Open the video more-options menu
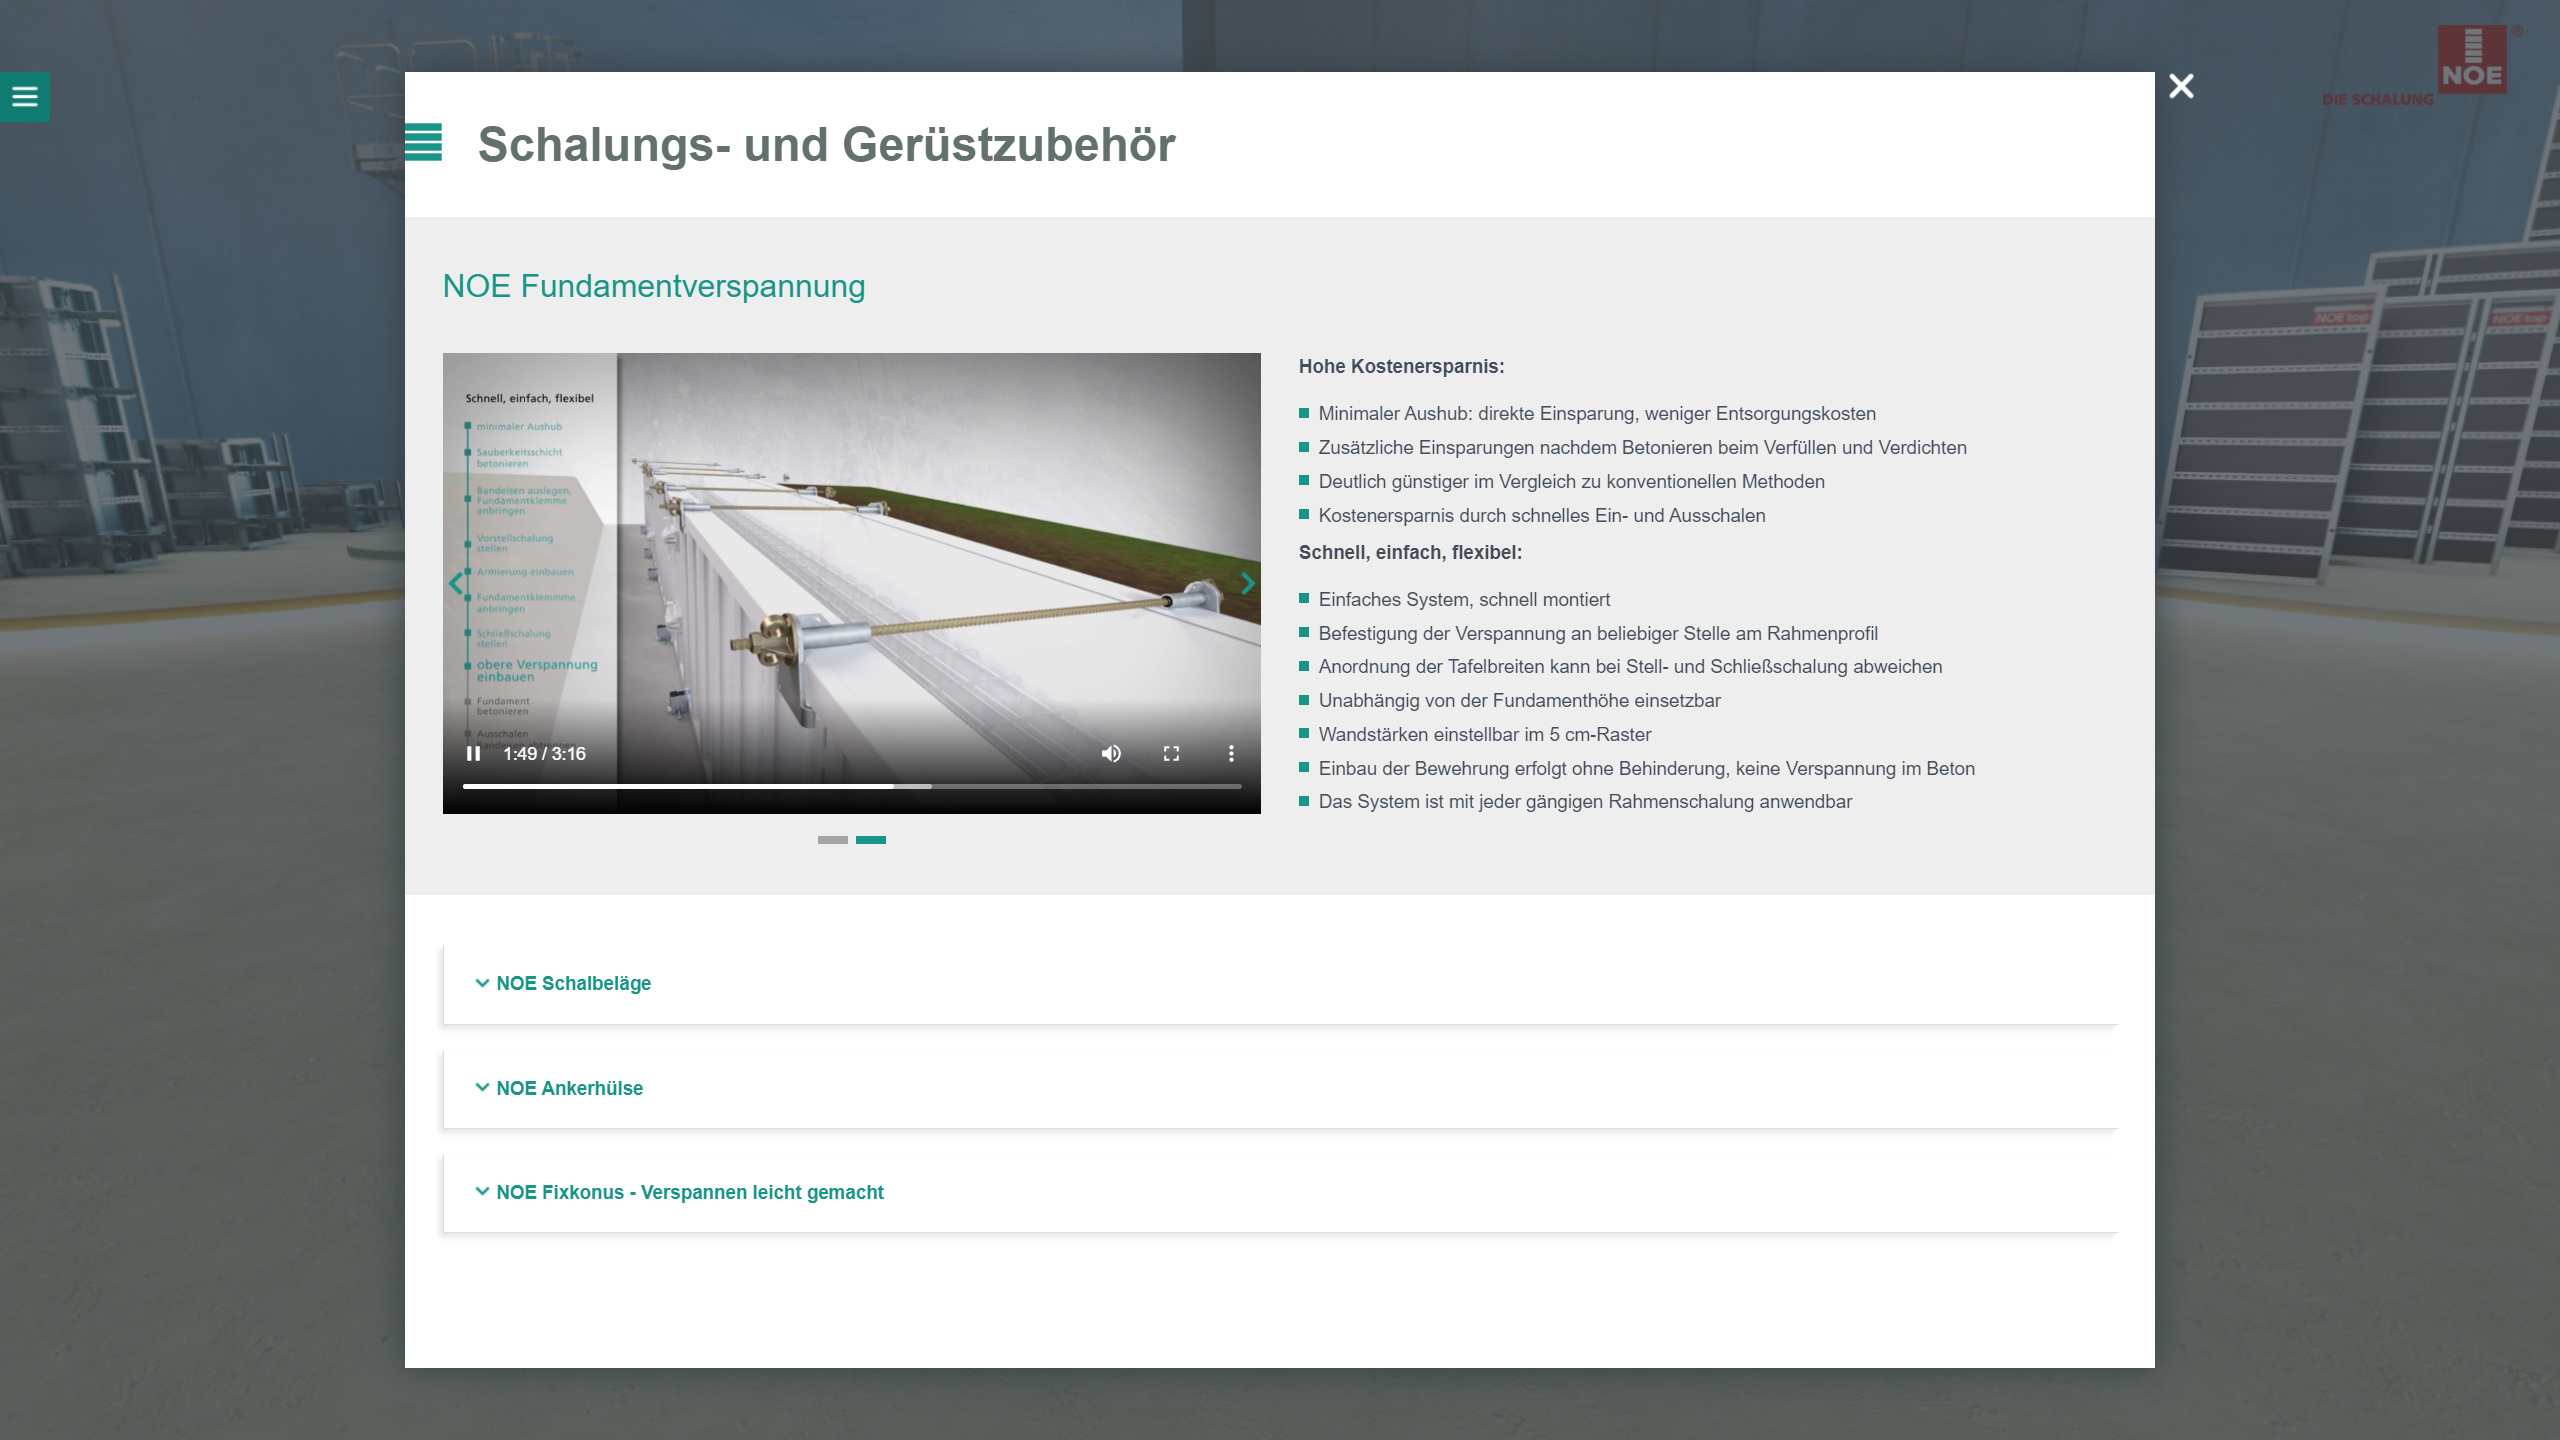This screenshot has height=1440, width=2560. (1231, 753)
